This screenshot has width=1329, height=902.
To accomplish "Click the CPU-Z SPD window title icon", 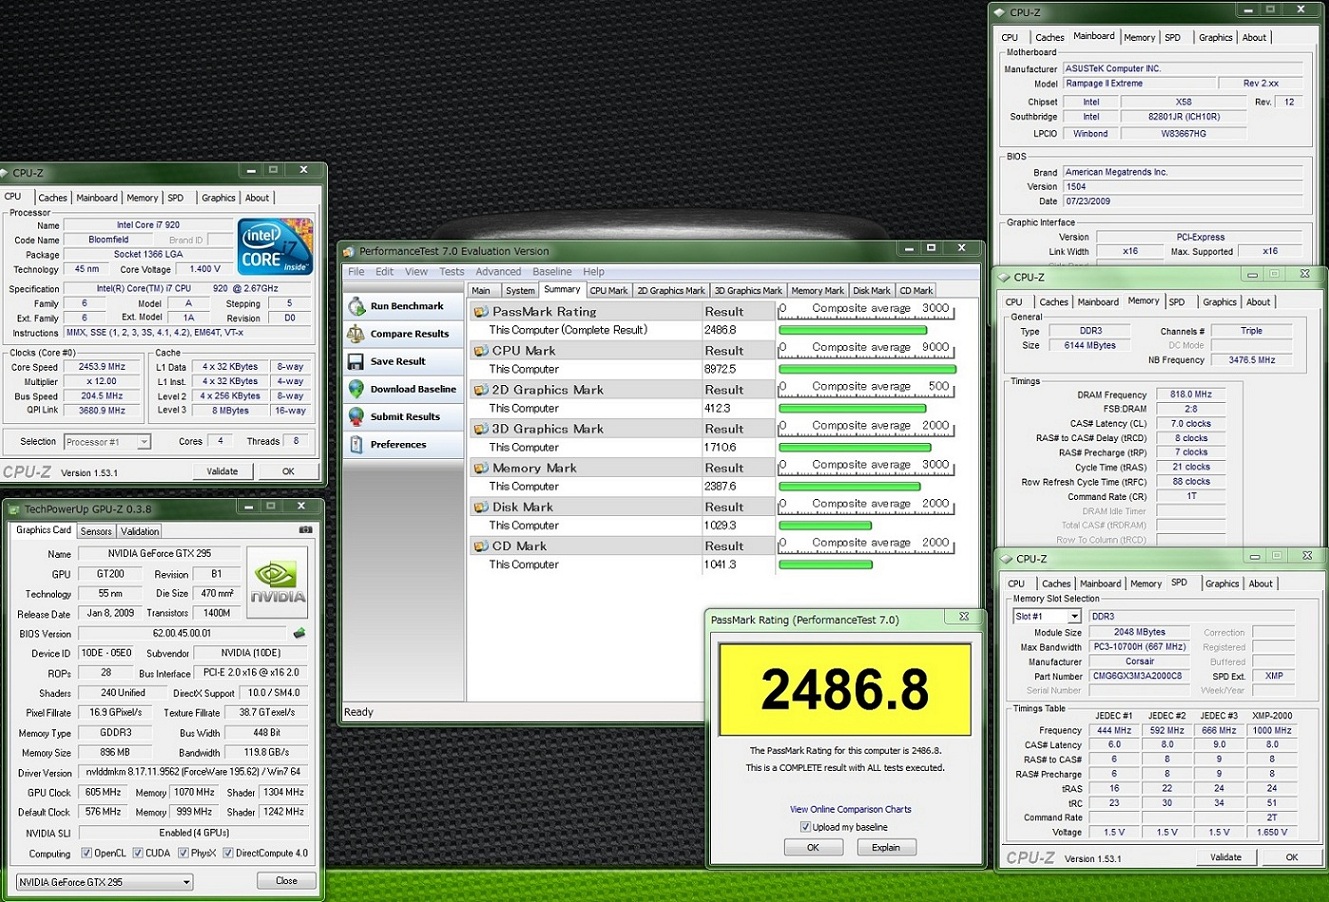I will [x=1006, y=559].
